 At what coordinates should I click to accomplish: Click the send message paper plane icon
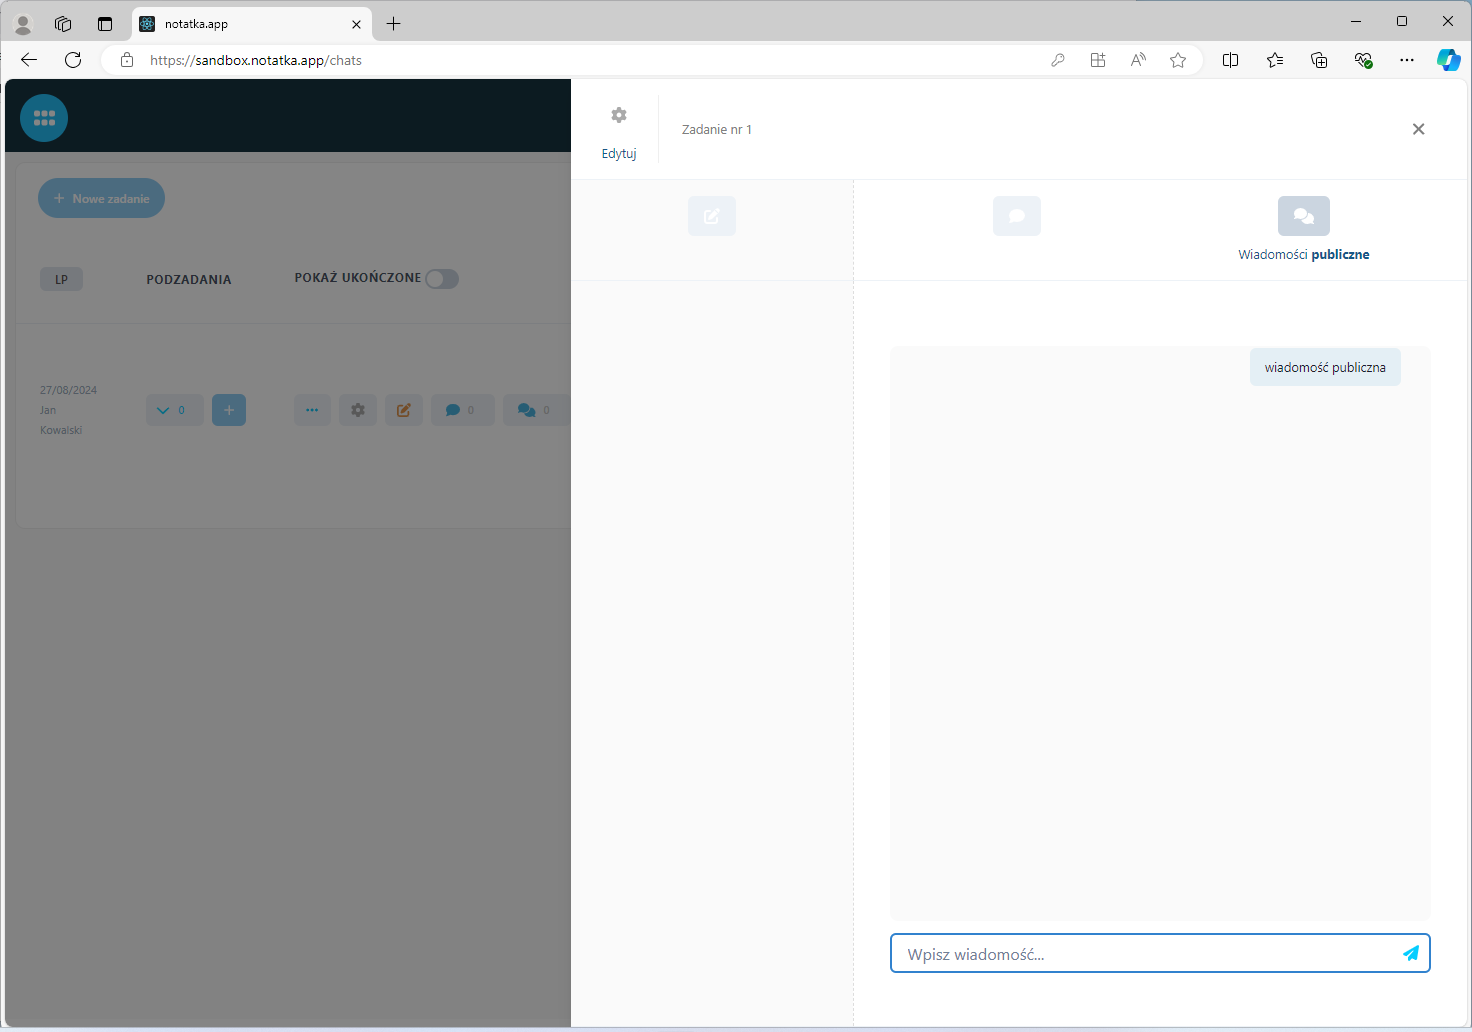(1411, 953)
